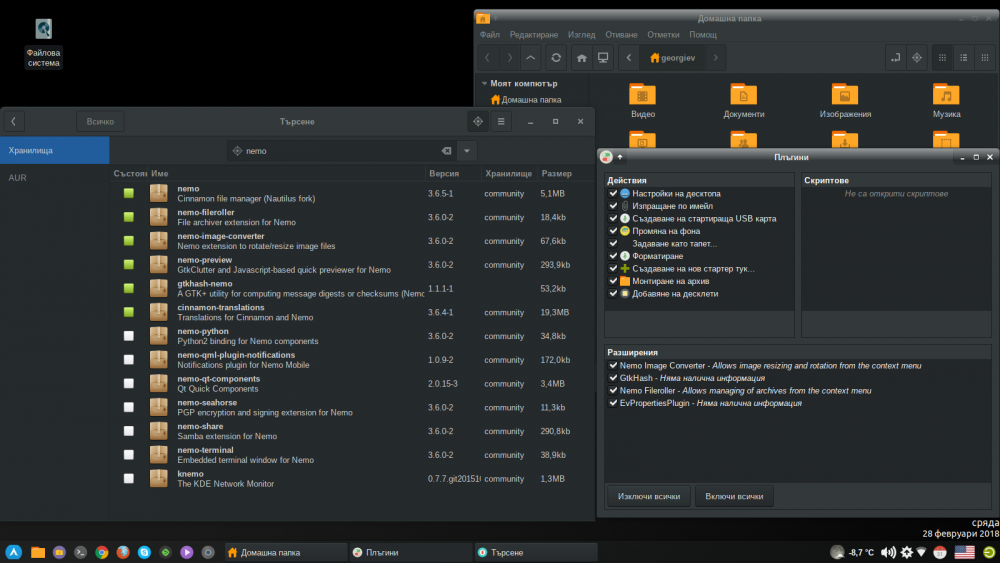Uncheck Настройки на десктопа action
The height and width of the screenshot is (563, 1000).
point(614,193)
